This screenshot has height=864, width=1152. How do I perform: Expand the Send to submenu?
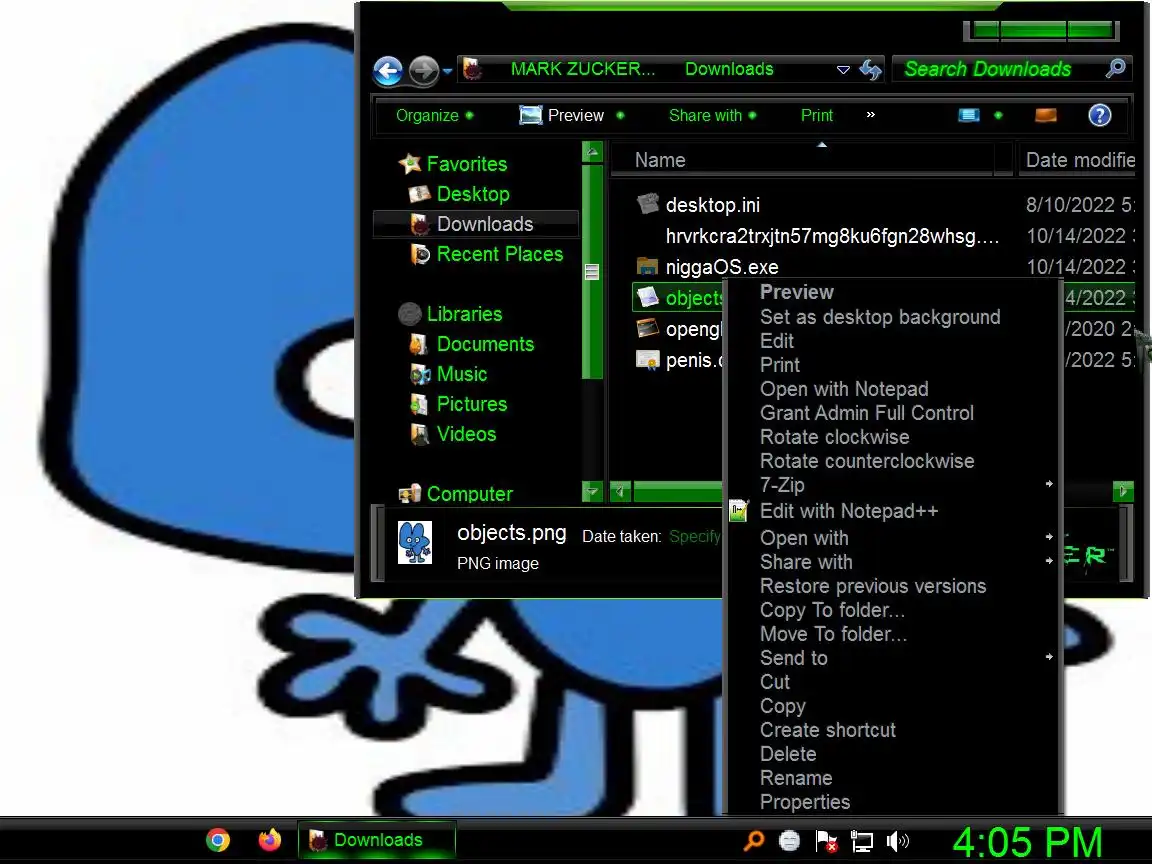[x=893, y=658]
